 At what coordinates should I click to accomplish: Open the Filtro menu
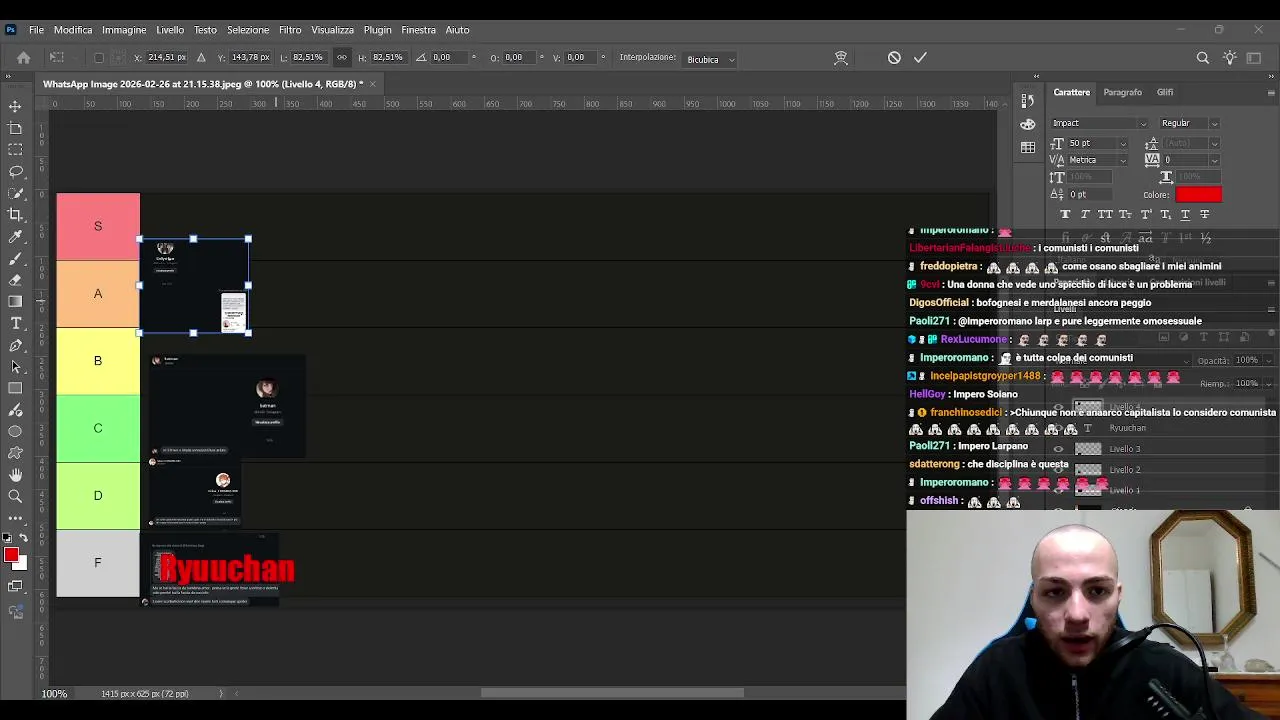click(290, 30)
